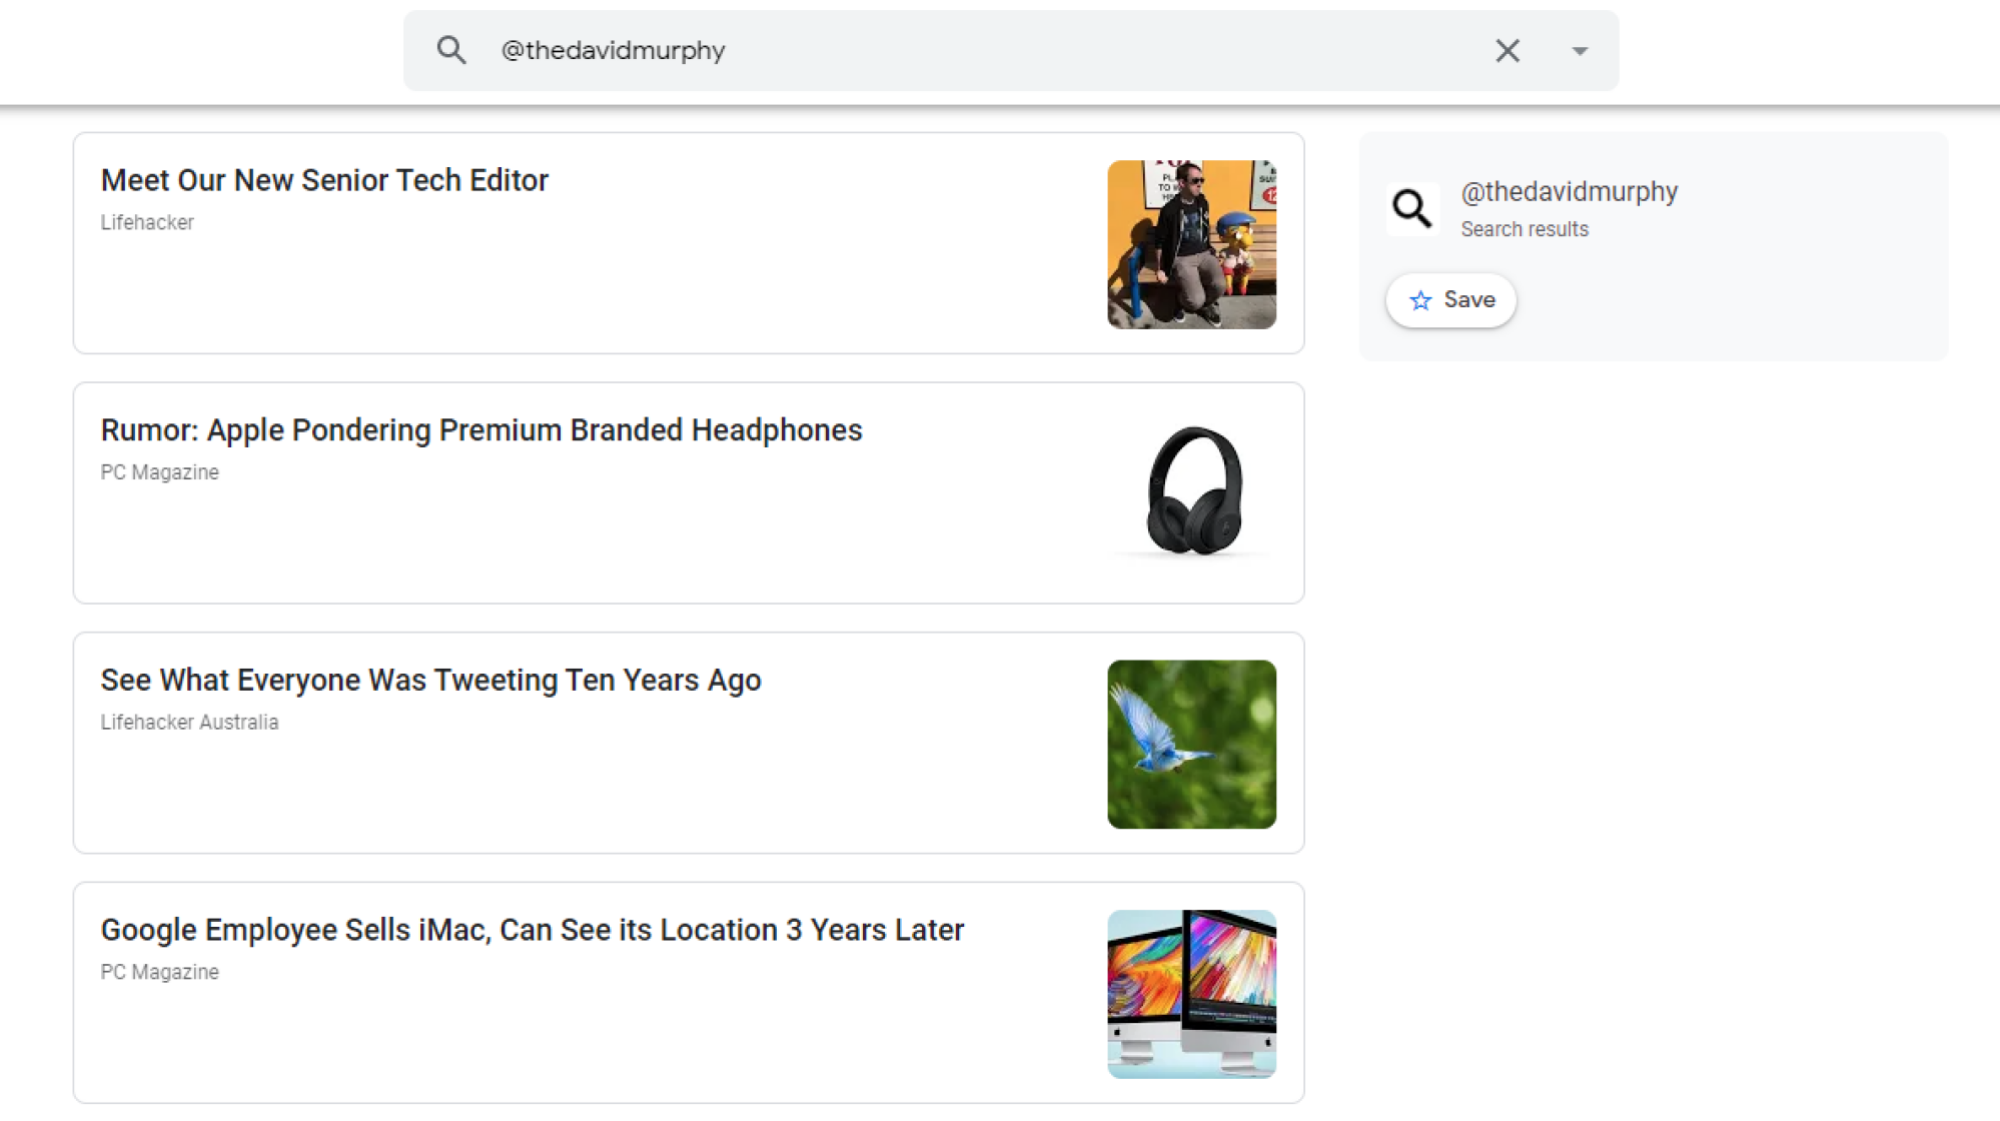The image size is (2000, 1121).
Task: Click the iMac computers thumbnail
Action: point(1191,994)
